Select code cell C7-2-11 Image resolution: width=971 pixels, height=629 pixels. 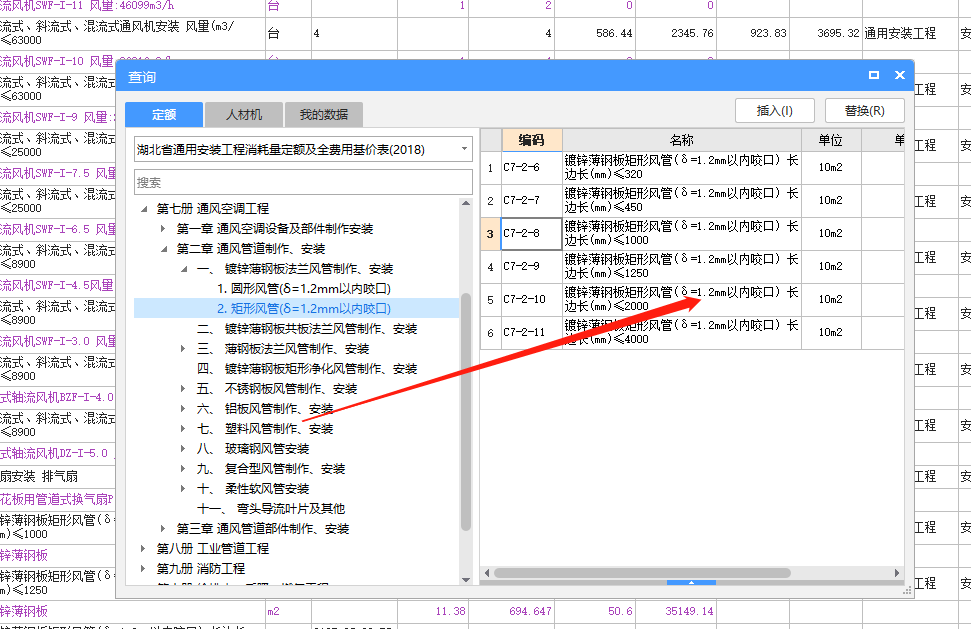[531, 332]
